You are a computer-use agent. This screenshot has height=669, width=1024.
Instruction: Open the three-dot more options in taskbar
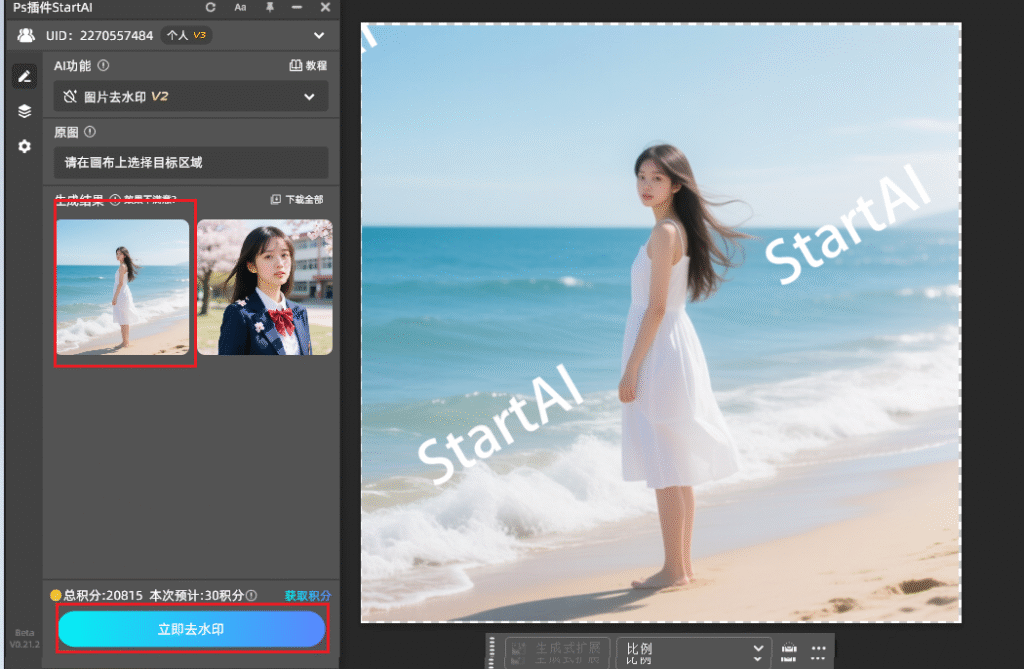tap(818, 650)
